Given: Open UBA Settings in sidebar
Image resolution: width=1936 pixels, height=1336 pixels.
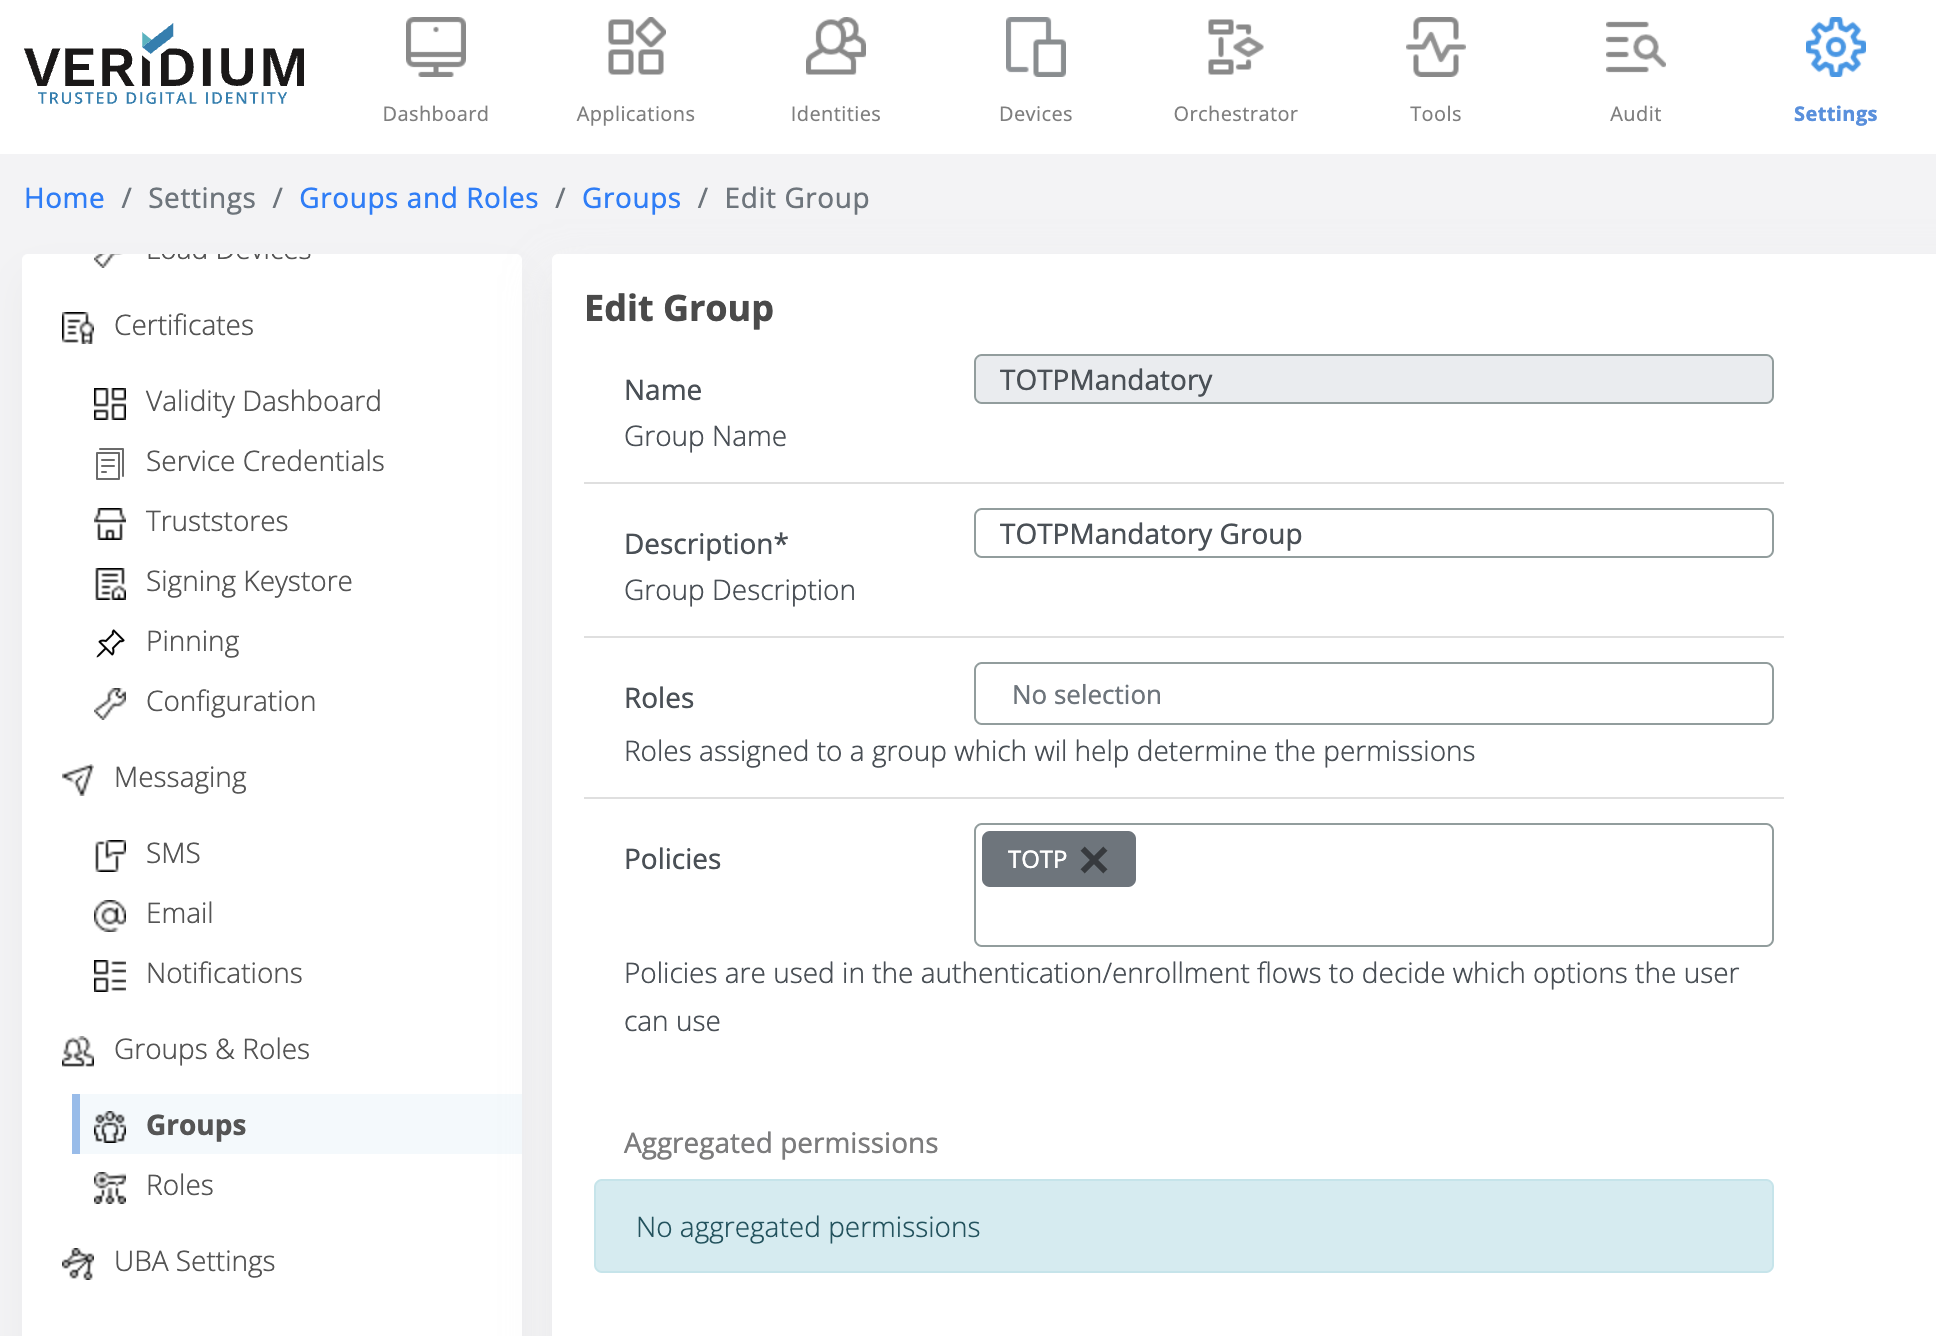Looking at the screenshot, I should tap(194, 1262).
